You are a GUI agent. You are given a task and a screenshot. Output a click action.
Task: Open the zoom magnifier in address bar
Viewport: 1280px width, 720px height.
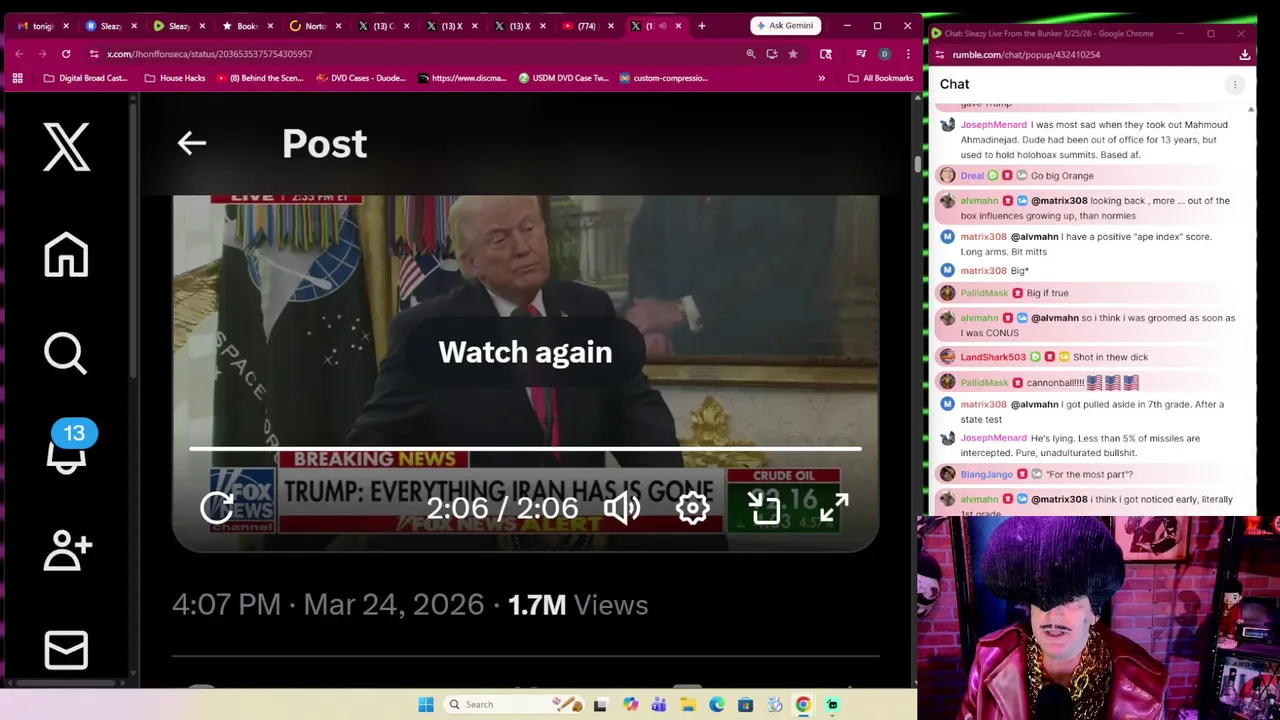pos(751,54)
